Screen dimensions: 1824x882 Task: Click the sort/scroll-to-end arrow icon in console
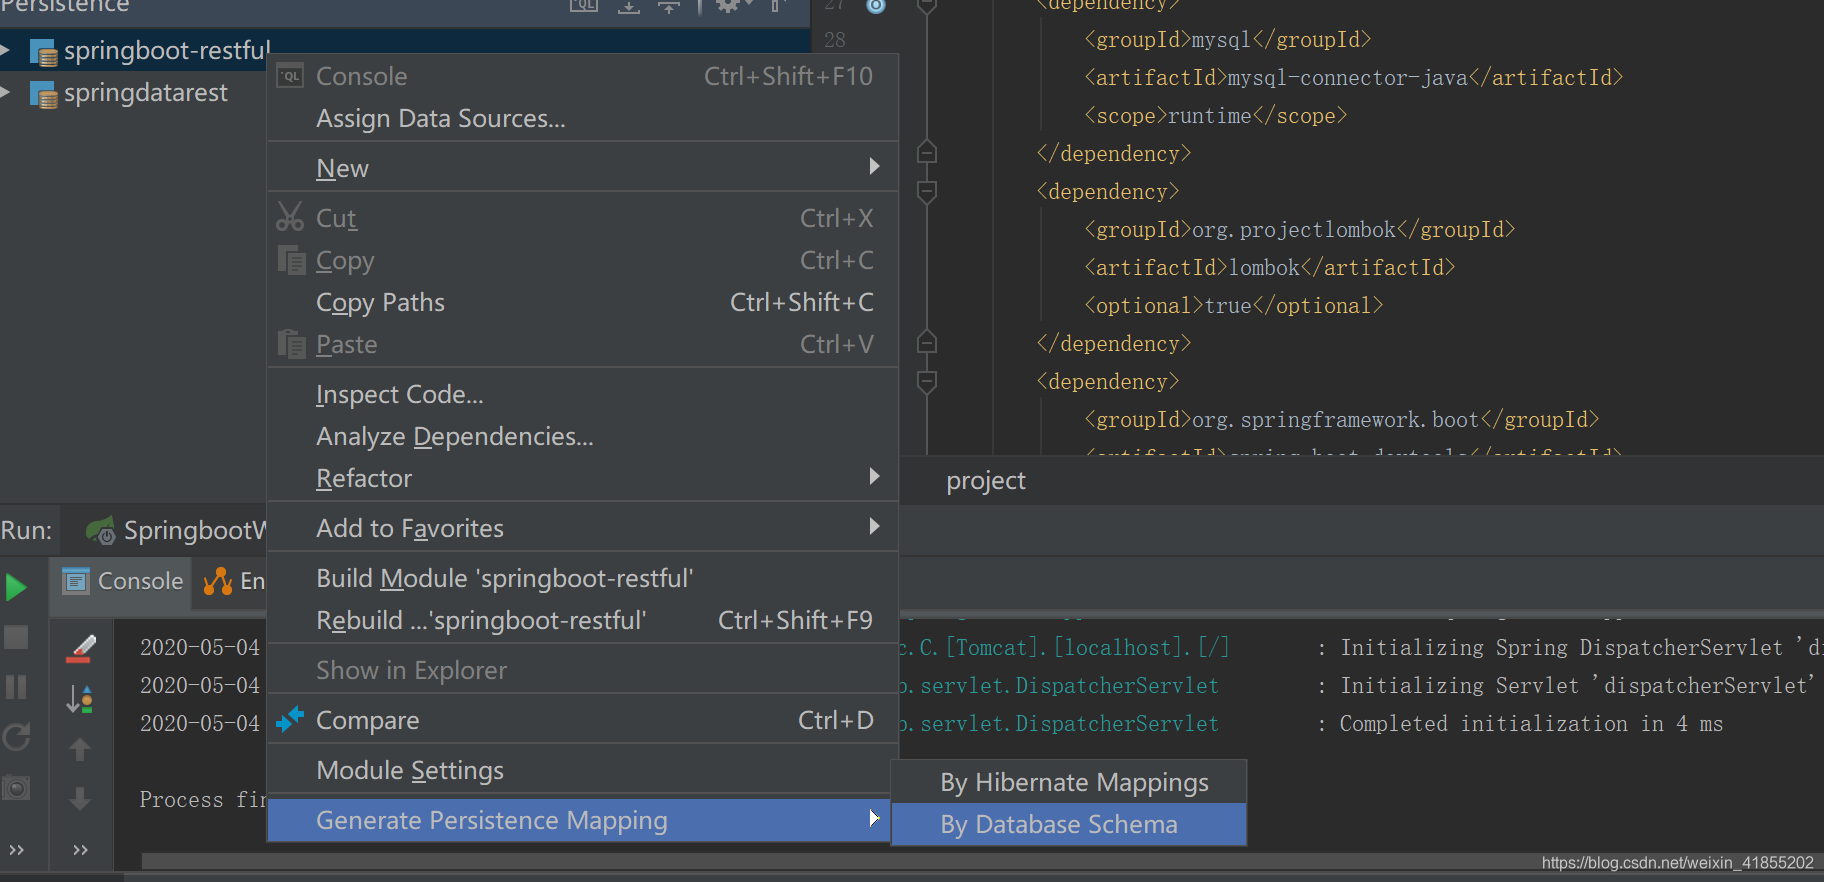coord(80,699)
